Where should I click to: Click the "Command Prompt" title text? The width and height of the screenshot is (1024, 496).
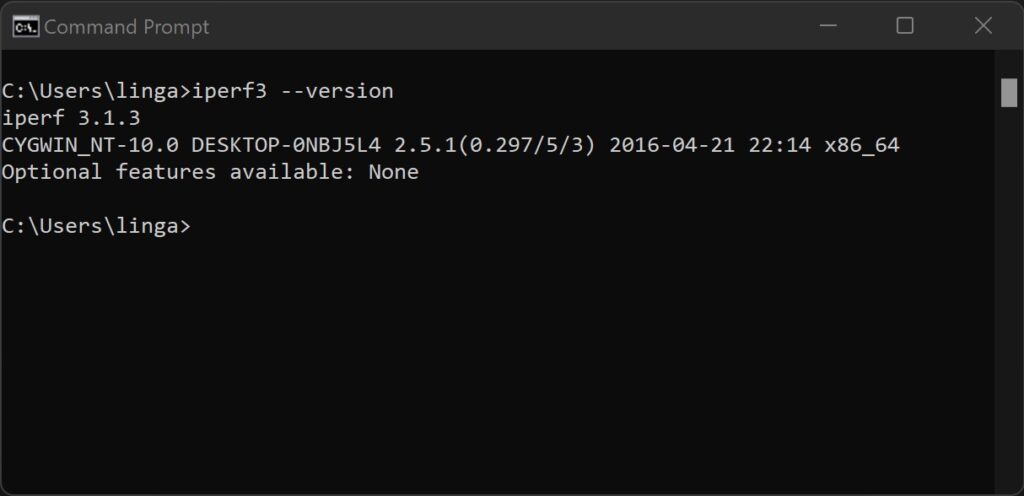pyautogui.click(x=127, y=27)
